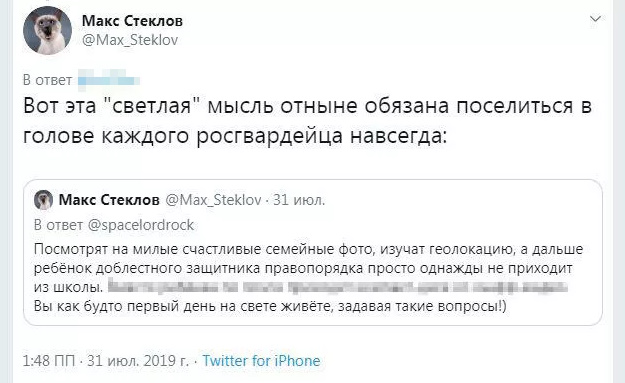Click the '31 июл. 2019 г.' date at the bottom
Viewport: 625px width, 383px height.
pos(138,361)
